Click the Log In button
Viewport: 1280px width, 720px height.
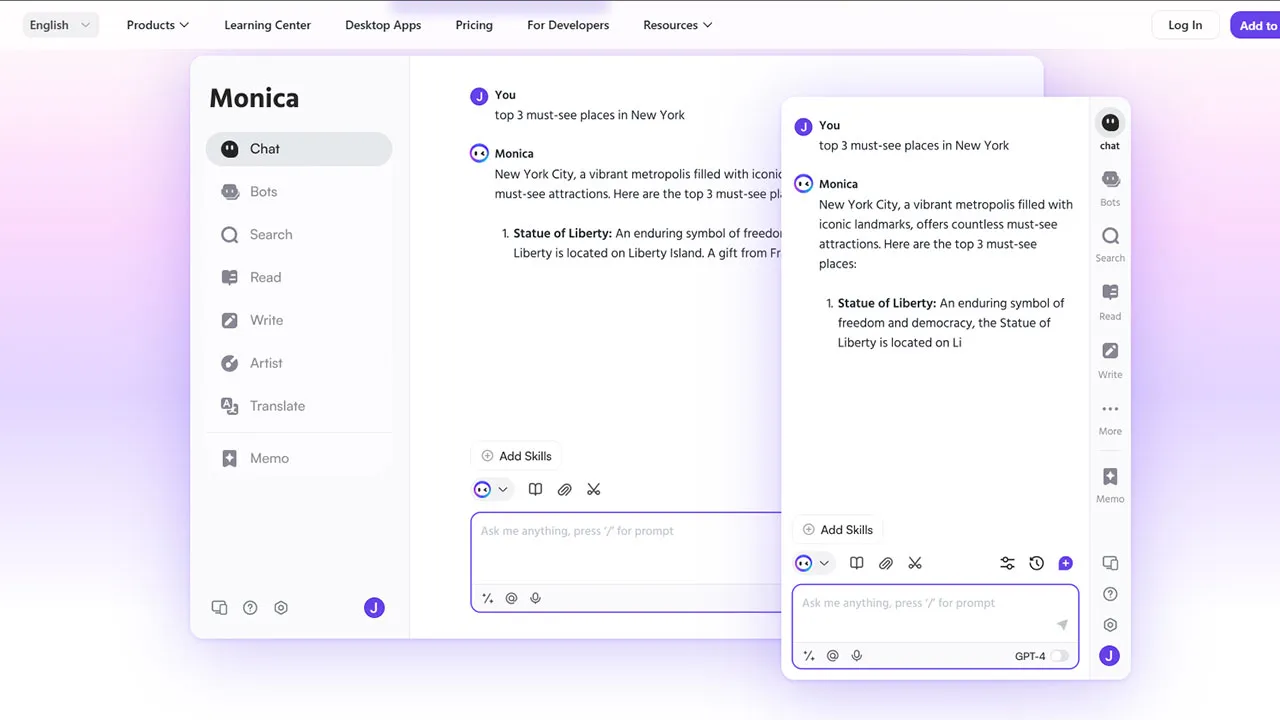[1185, 25]
